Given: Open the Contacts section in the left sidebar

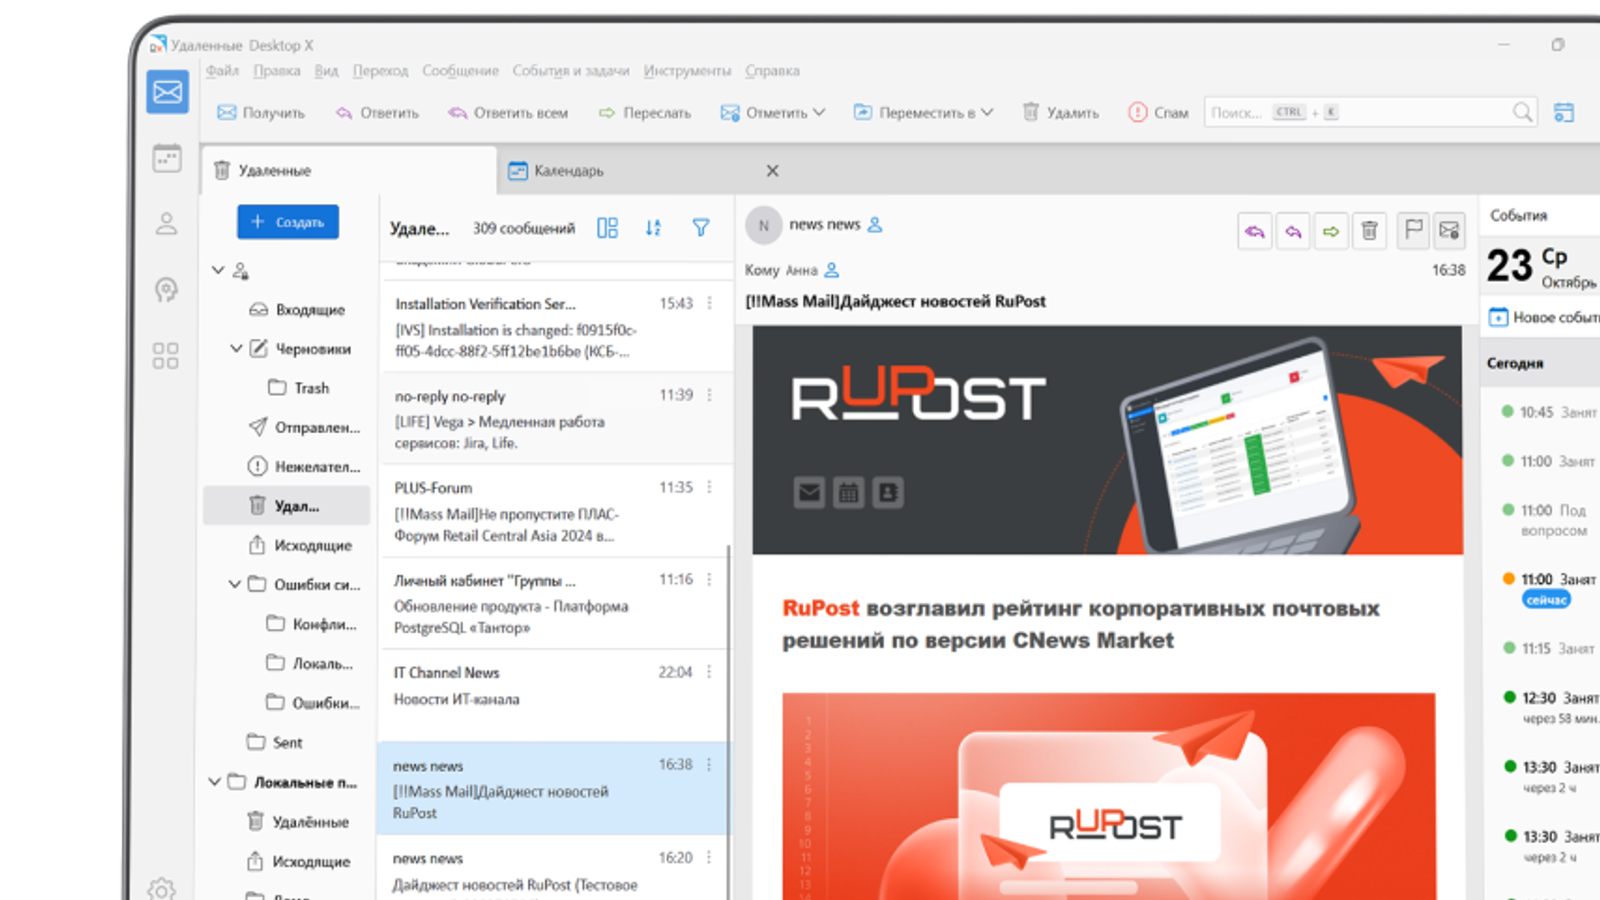Looking at the screenshot, I should pyautogui.click(x=166, y=224).
